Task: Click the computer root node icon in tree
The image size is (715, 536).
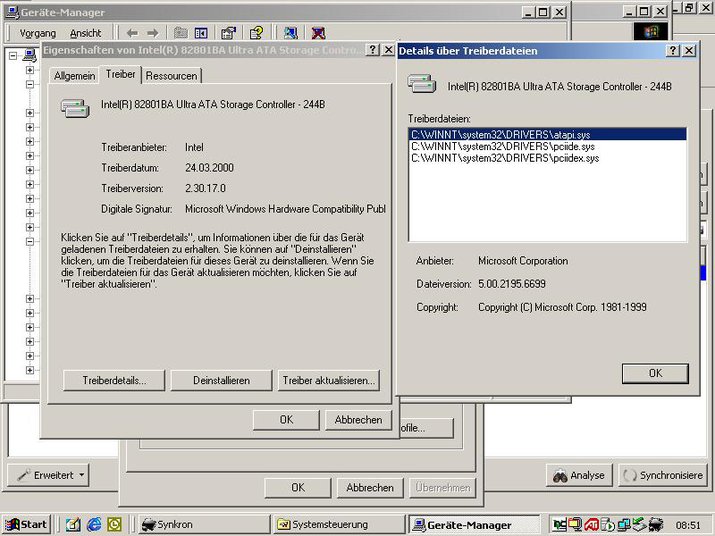Action: 29,56
